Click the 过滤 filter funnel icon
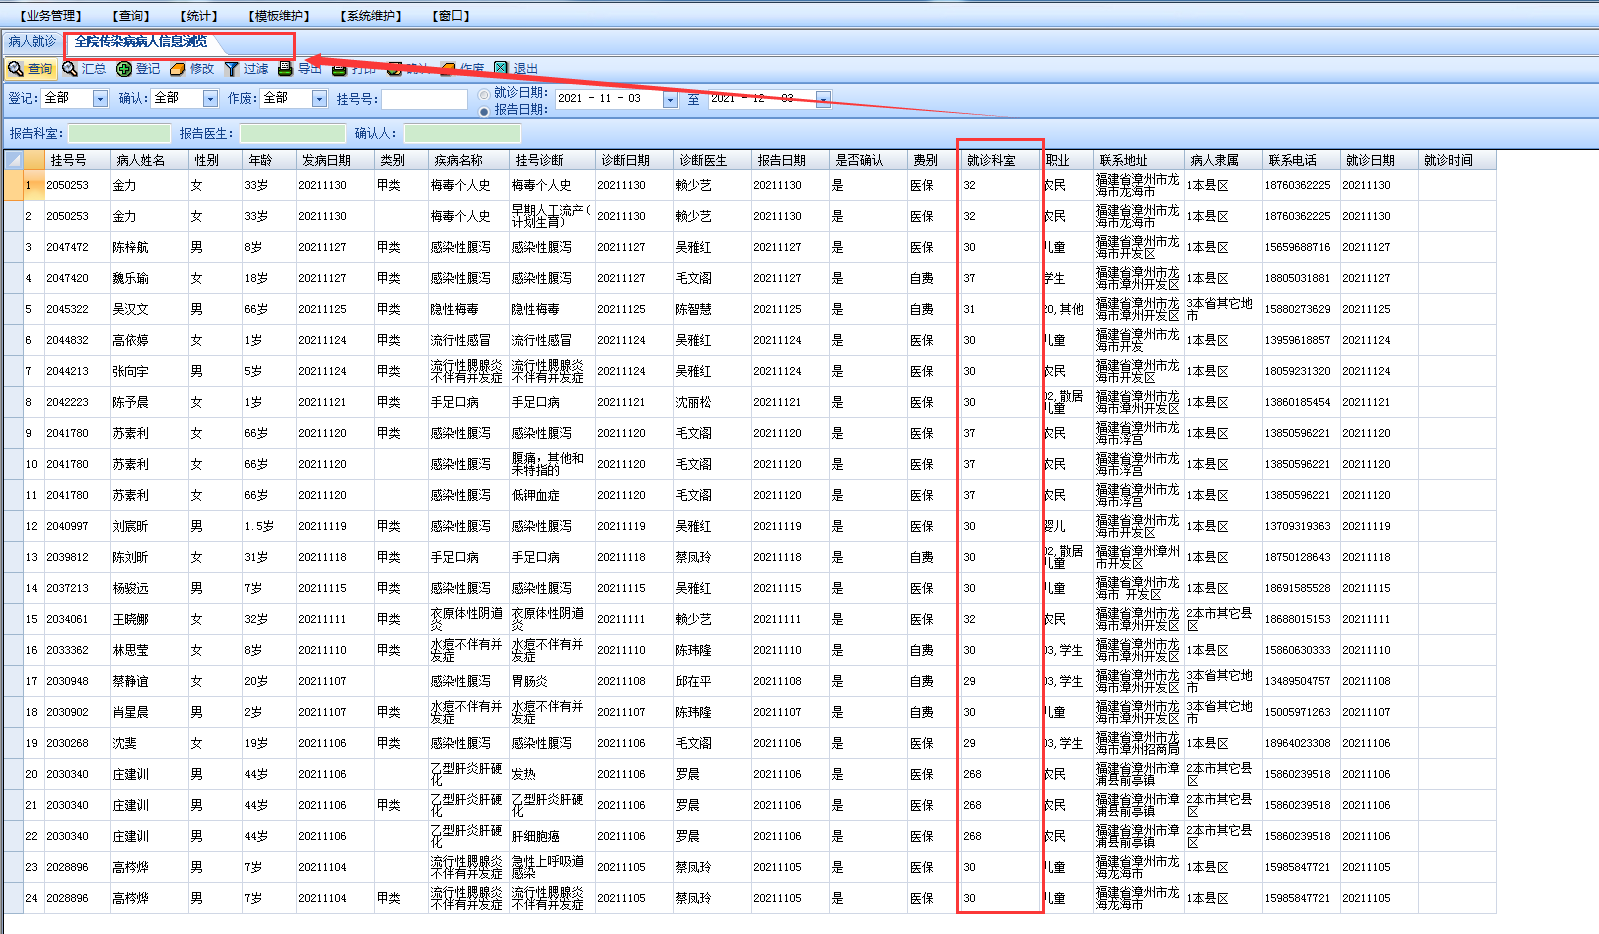The width and height of the screenshot is (1599, 934). [x=232, y=69]
